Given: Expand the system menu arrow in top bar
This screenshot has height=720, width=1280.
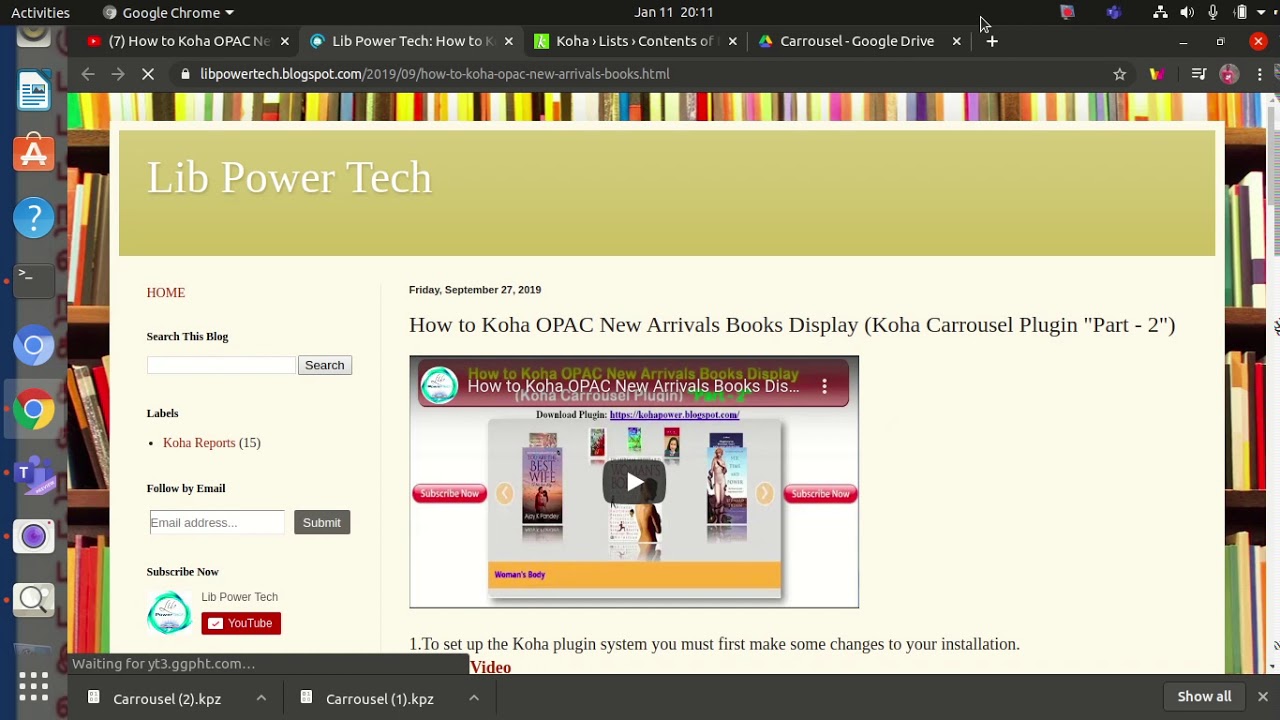Looking at the screenshot, I should (1261, 12).
